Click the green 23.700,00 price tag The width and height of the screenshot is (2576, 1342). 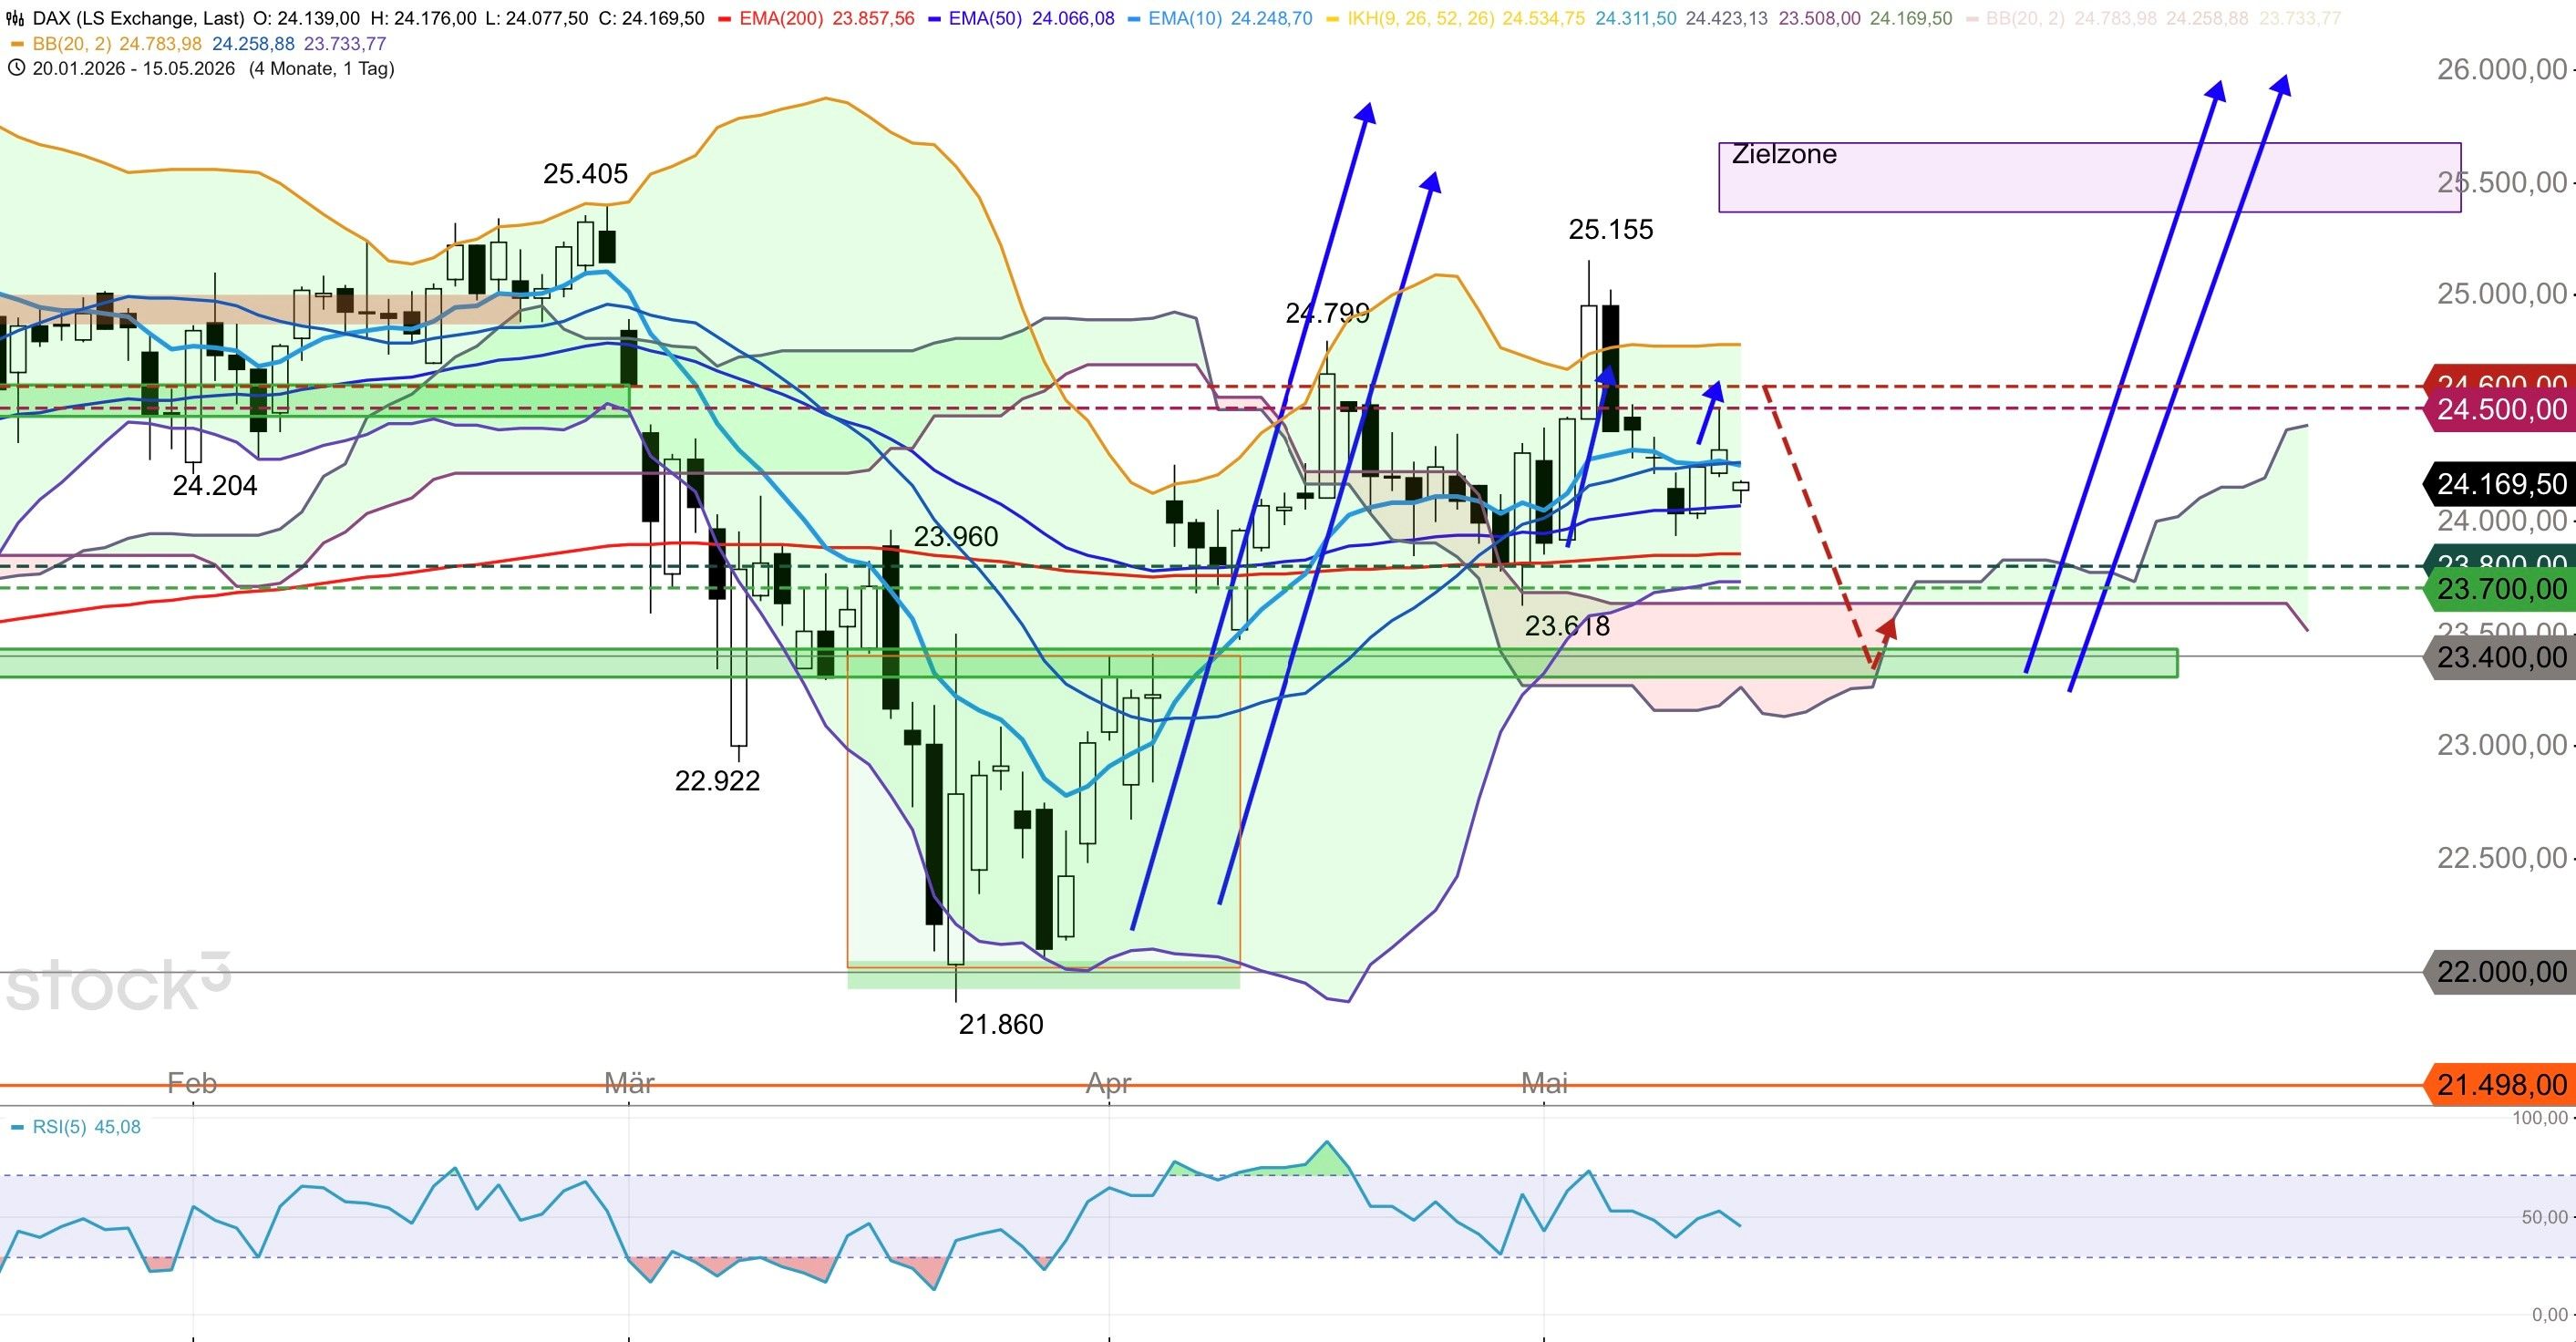coord(2500,590)
